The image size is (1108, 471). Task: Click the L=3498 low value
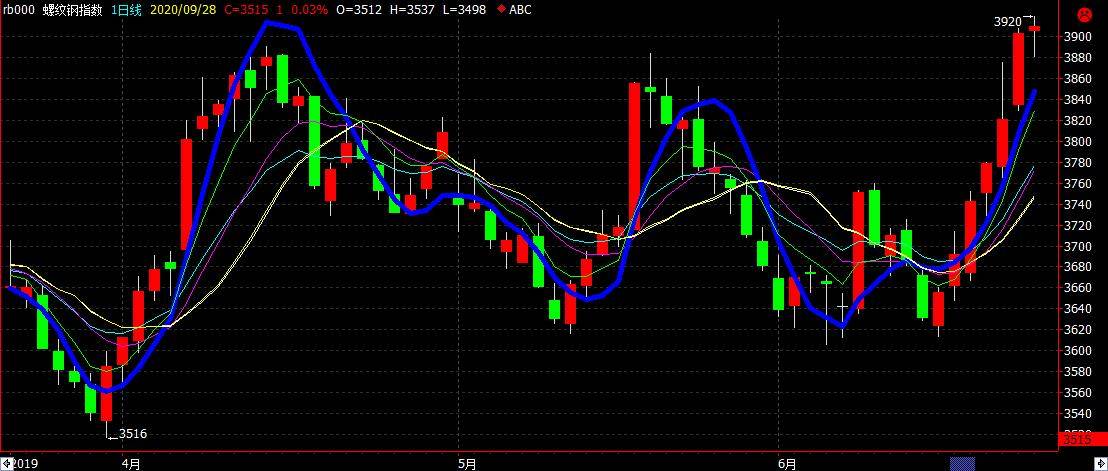(x=465, y=10)
